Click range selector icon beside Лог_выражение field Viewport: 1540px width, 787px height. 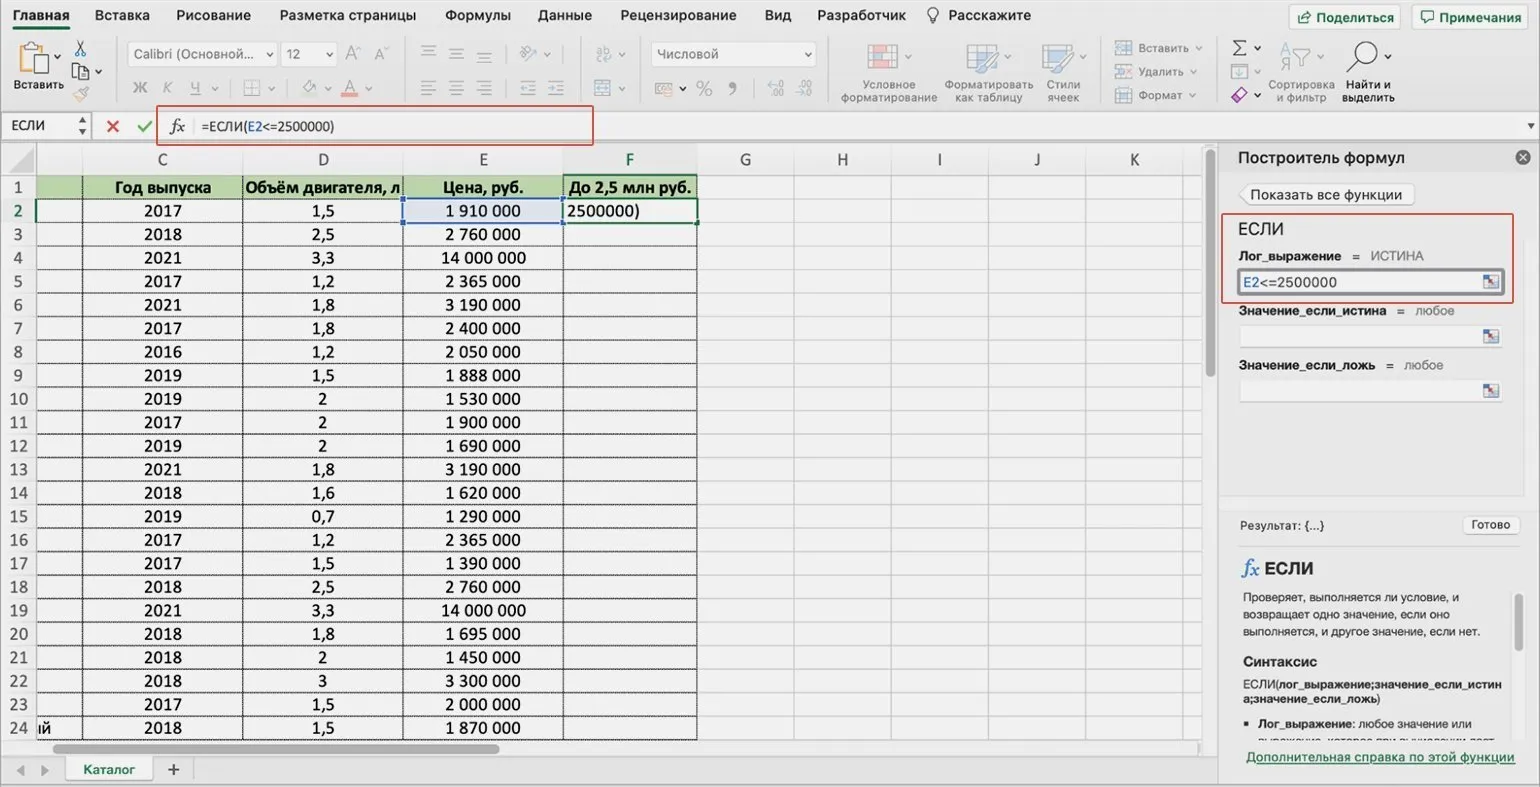[1490, 282]
